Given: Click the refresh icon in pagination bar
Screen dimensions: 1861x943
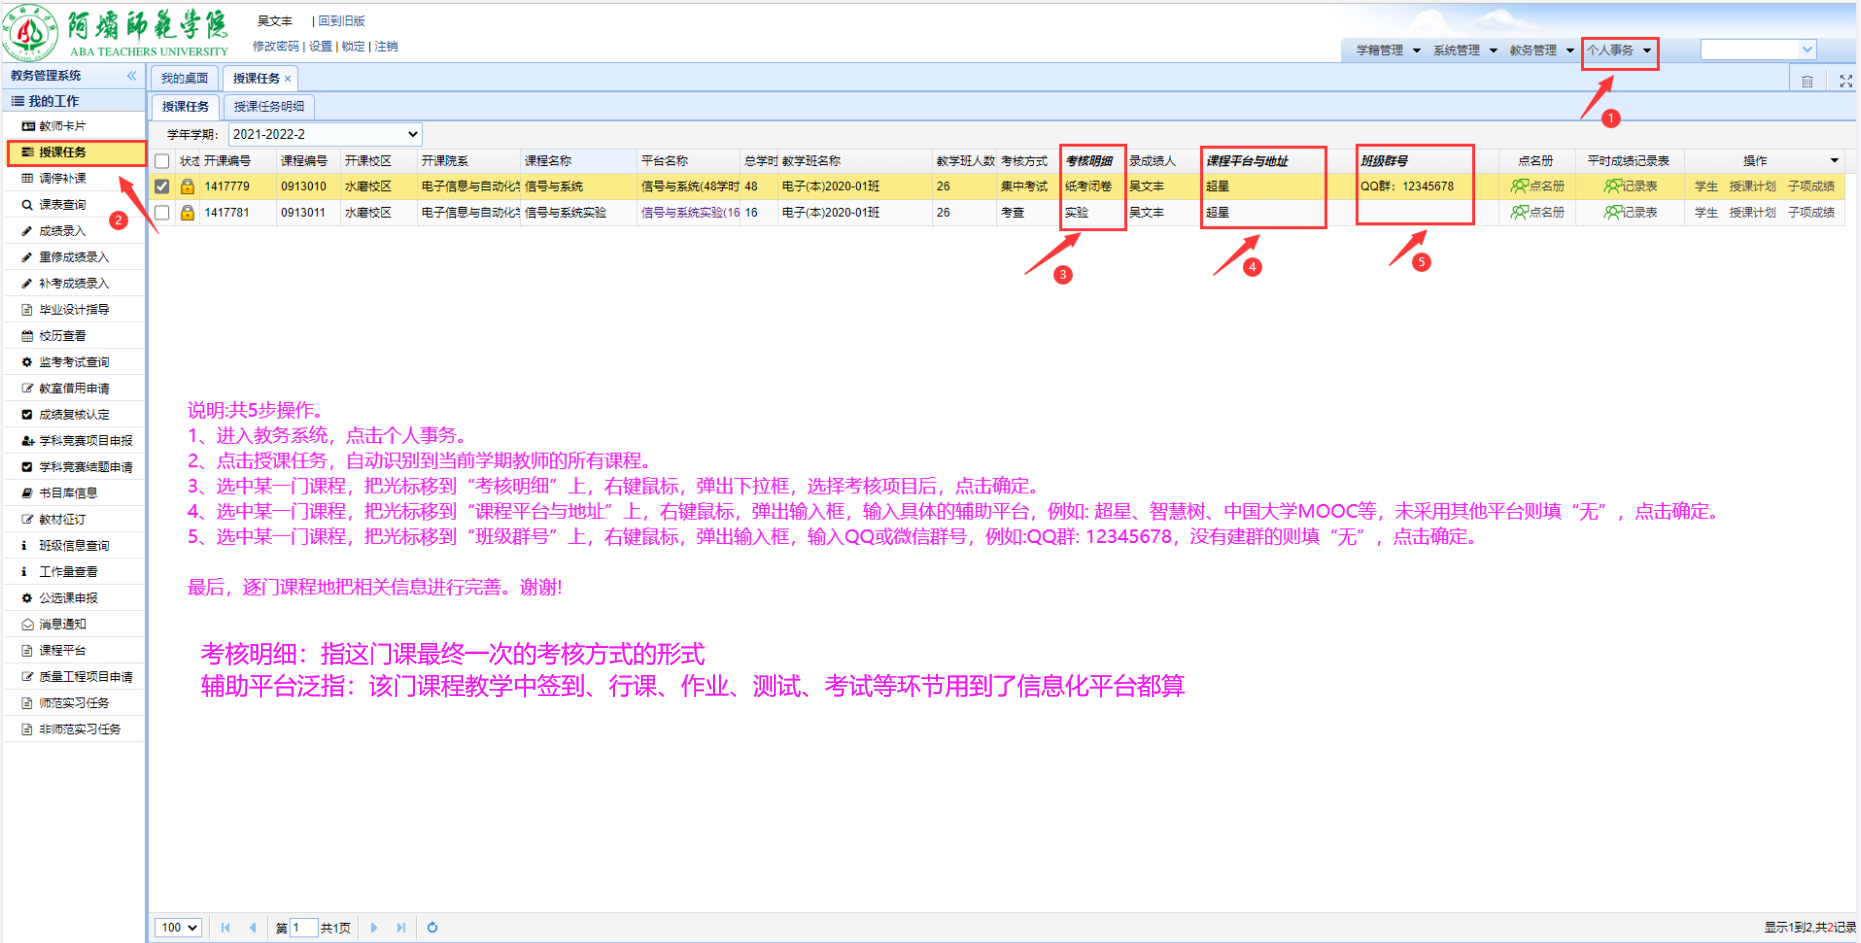Looking at the screenshot, I should (x=432, y=927).
